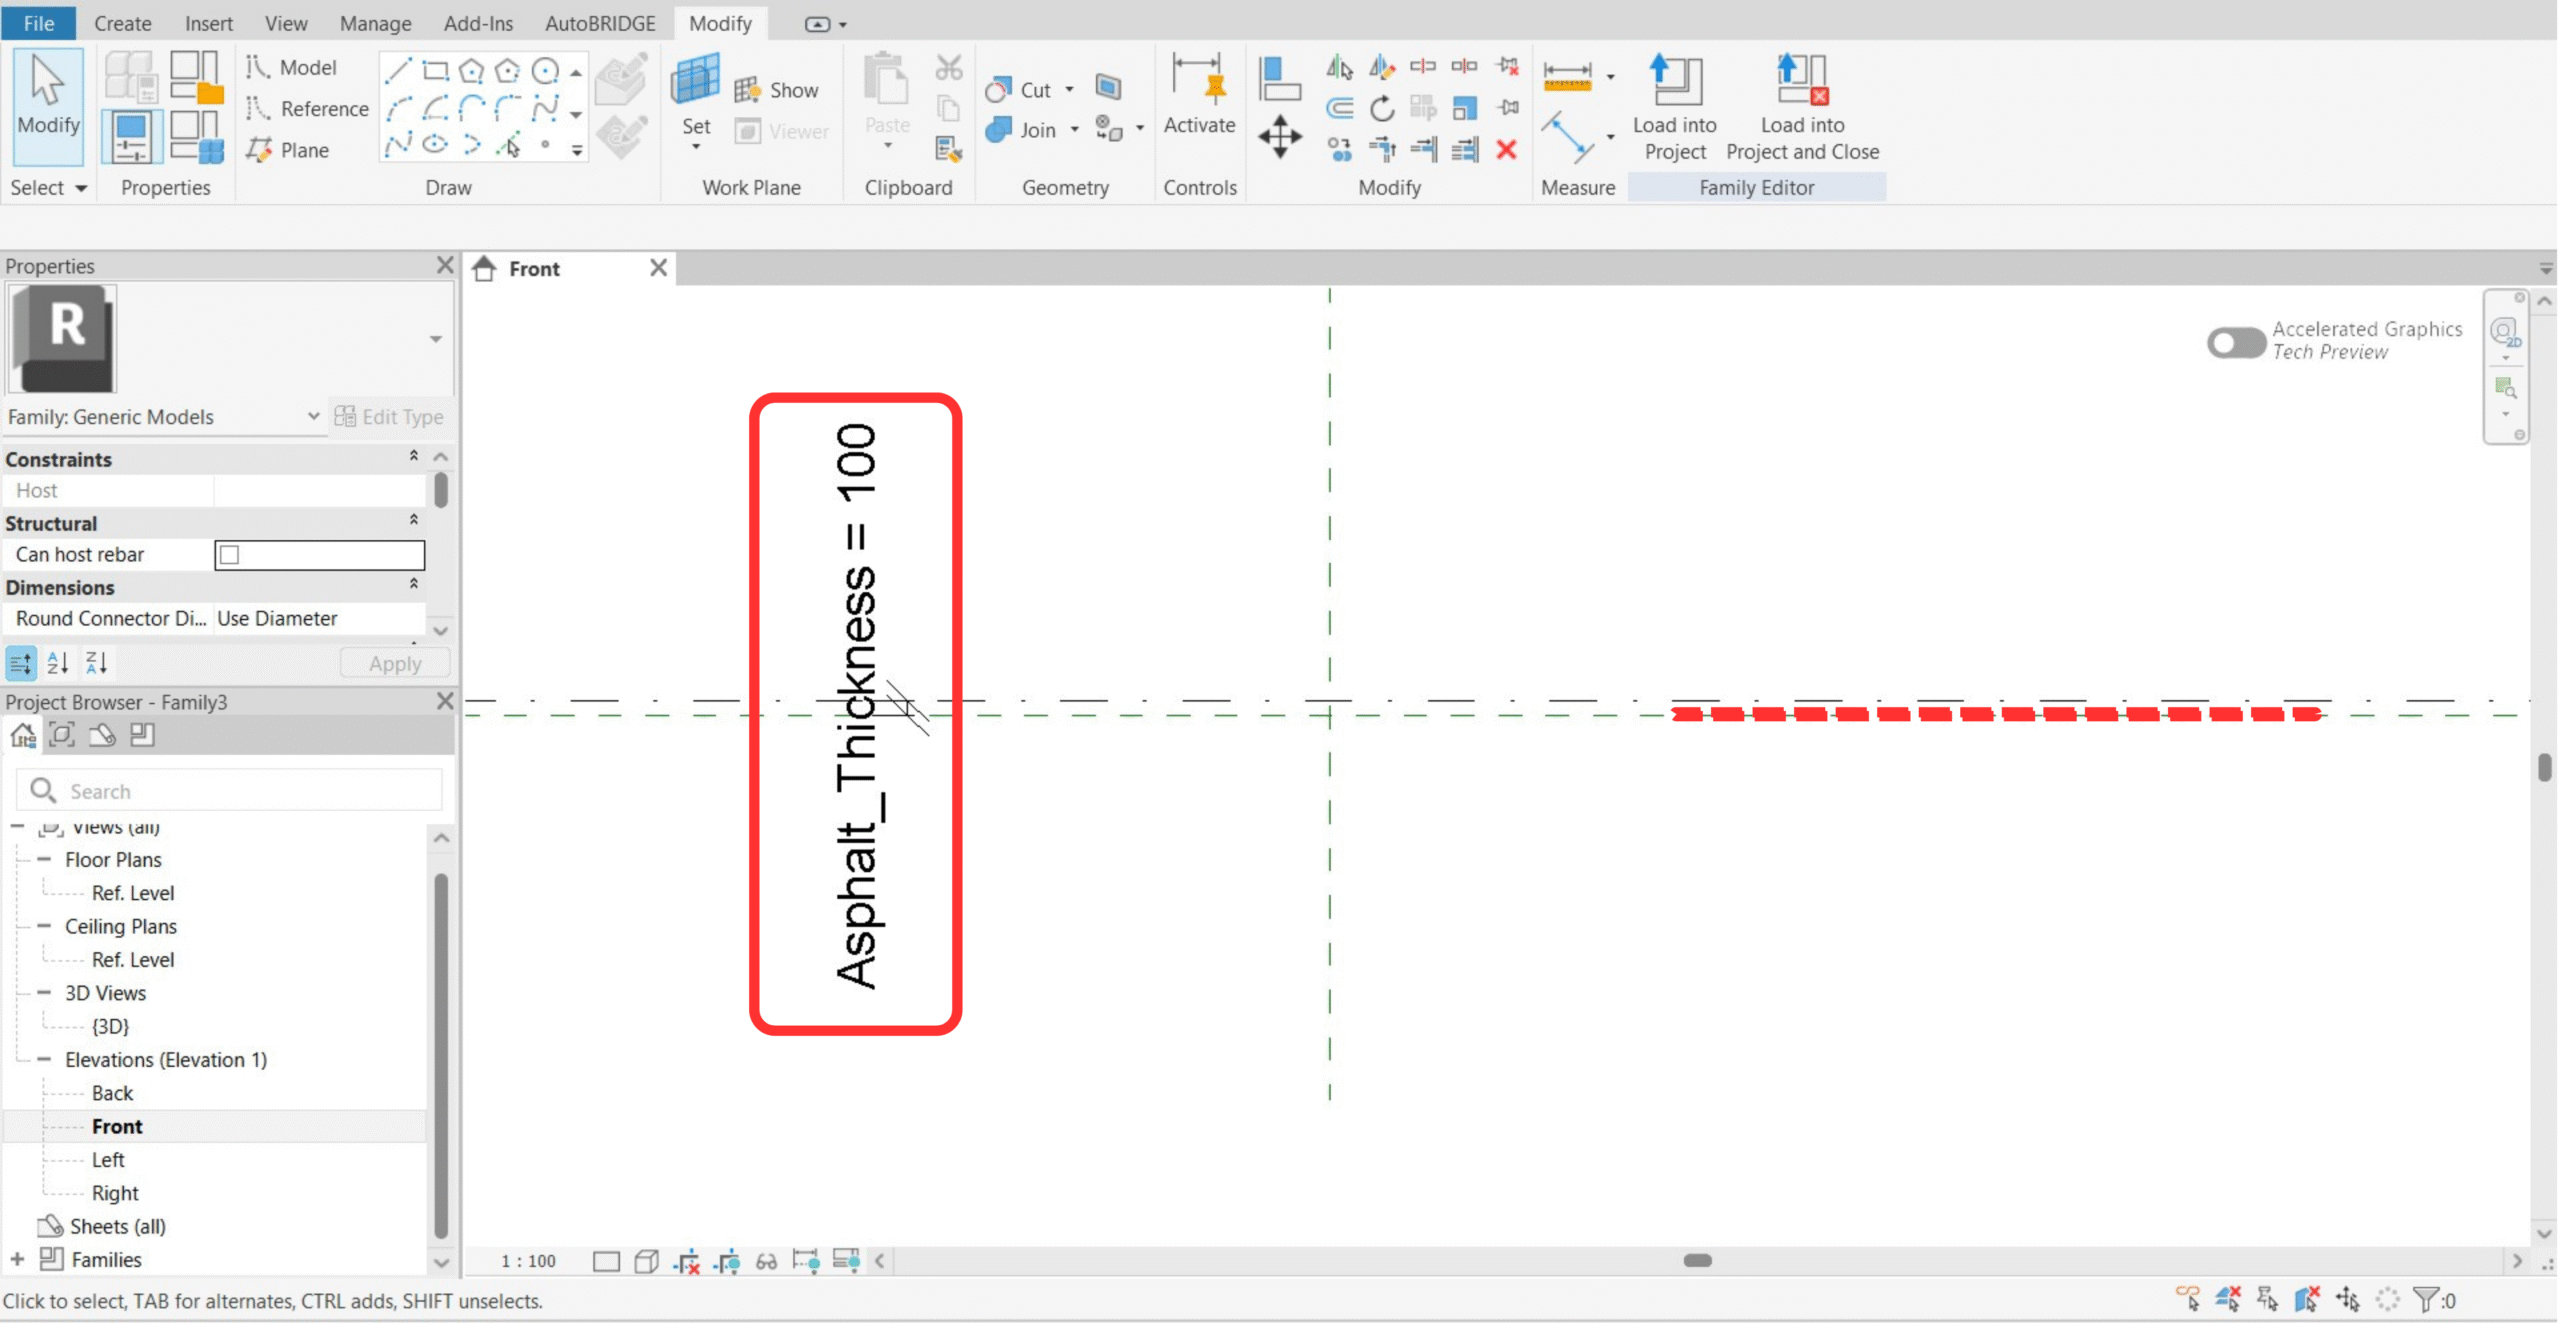
Task: Click the Edit Type button
Action: (390, 417)
